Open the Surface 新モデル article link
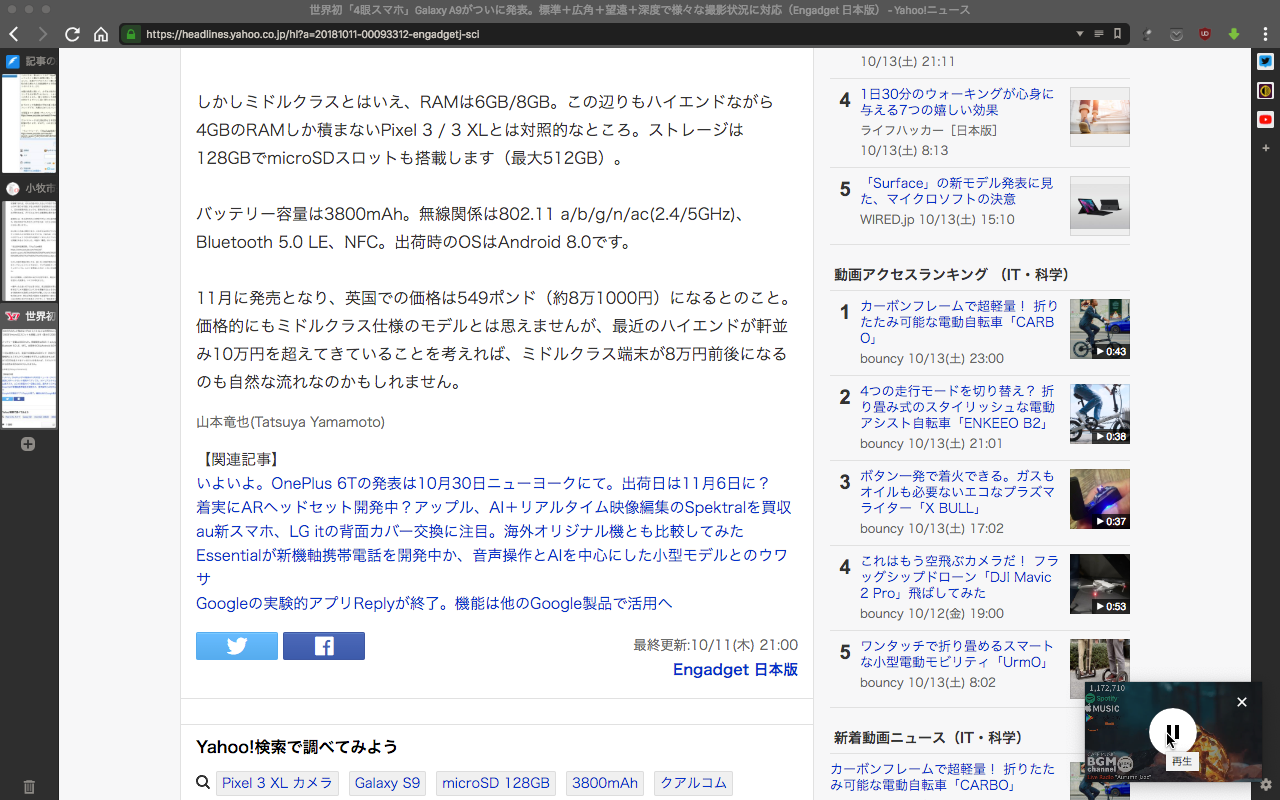 coord(957,191)
